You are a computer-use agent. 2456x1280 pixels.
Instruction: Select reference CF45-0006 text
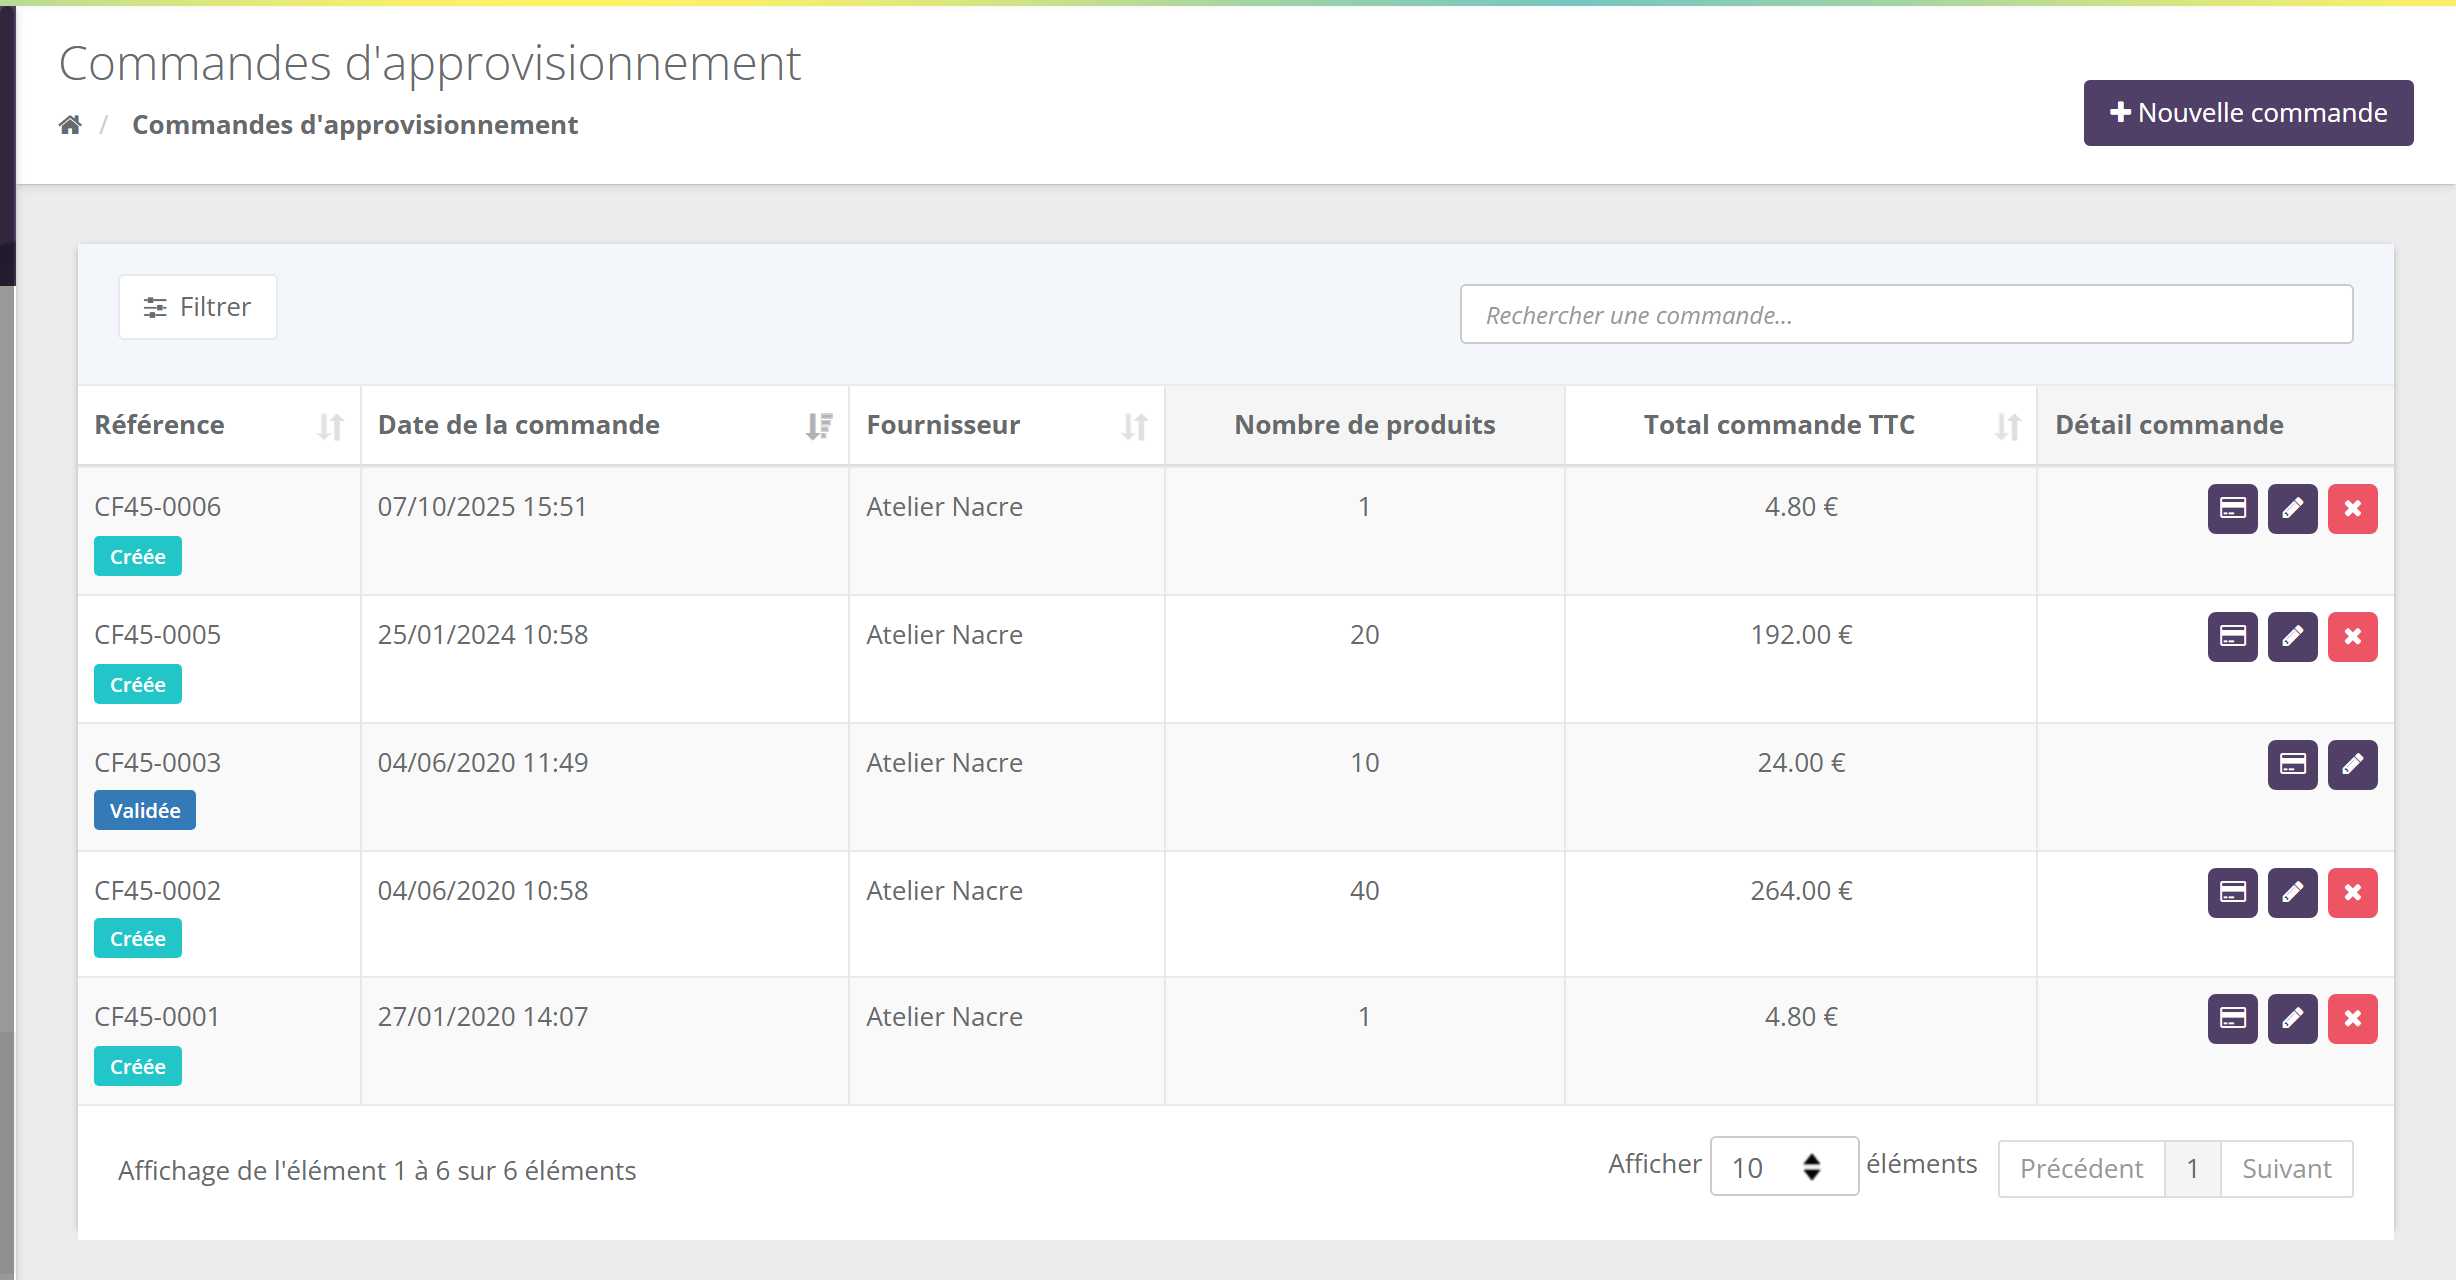[x=158, y=507]
